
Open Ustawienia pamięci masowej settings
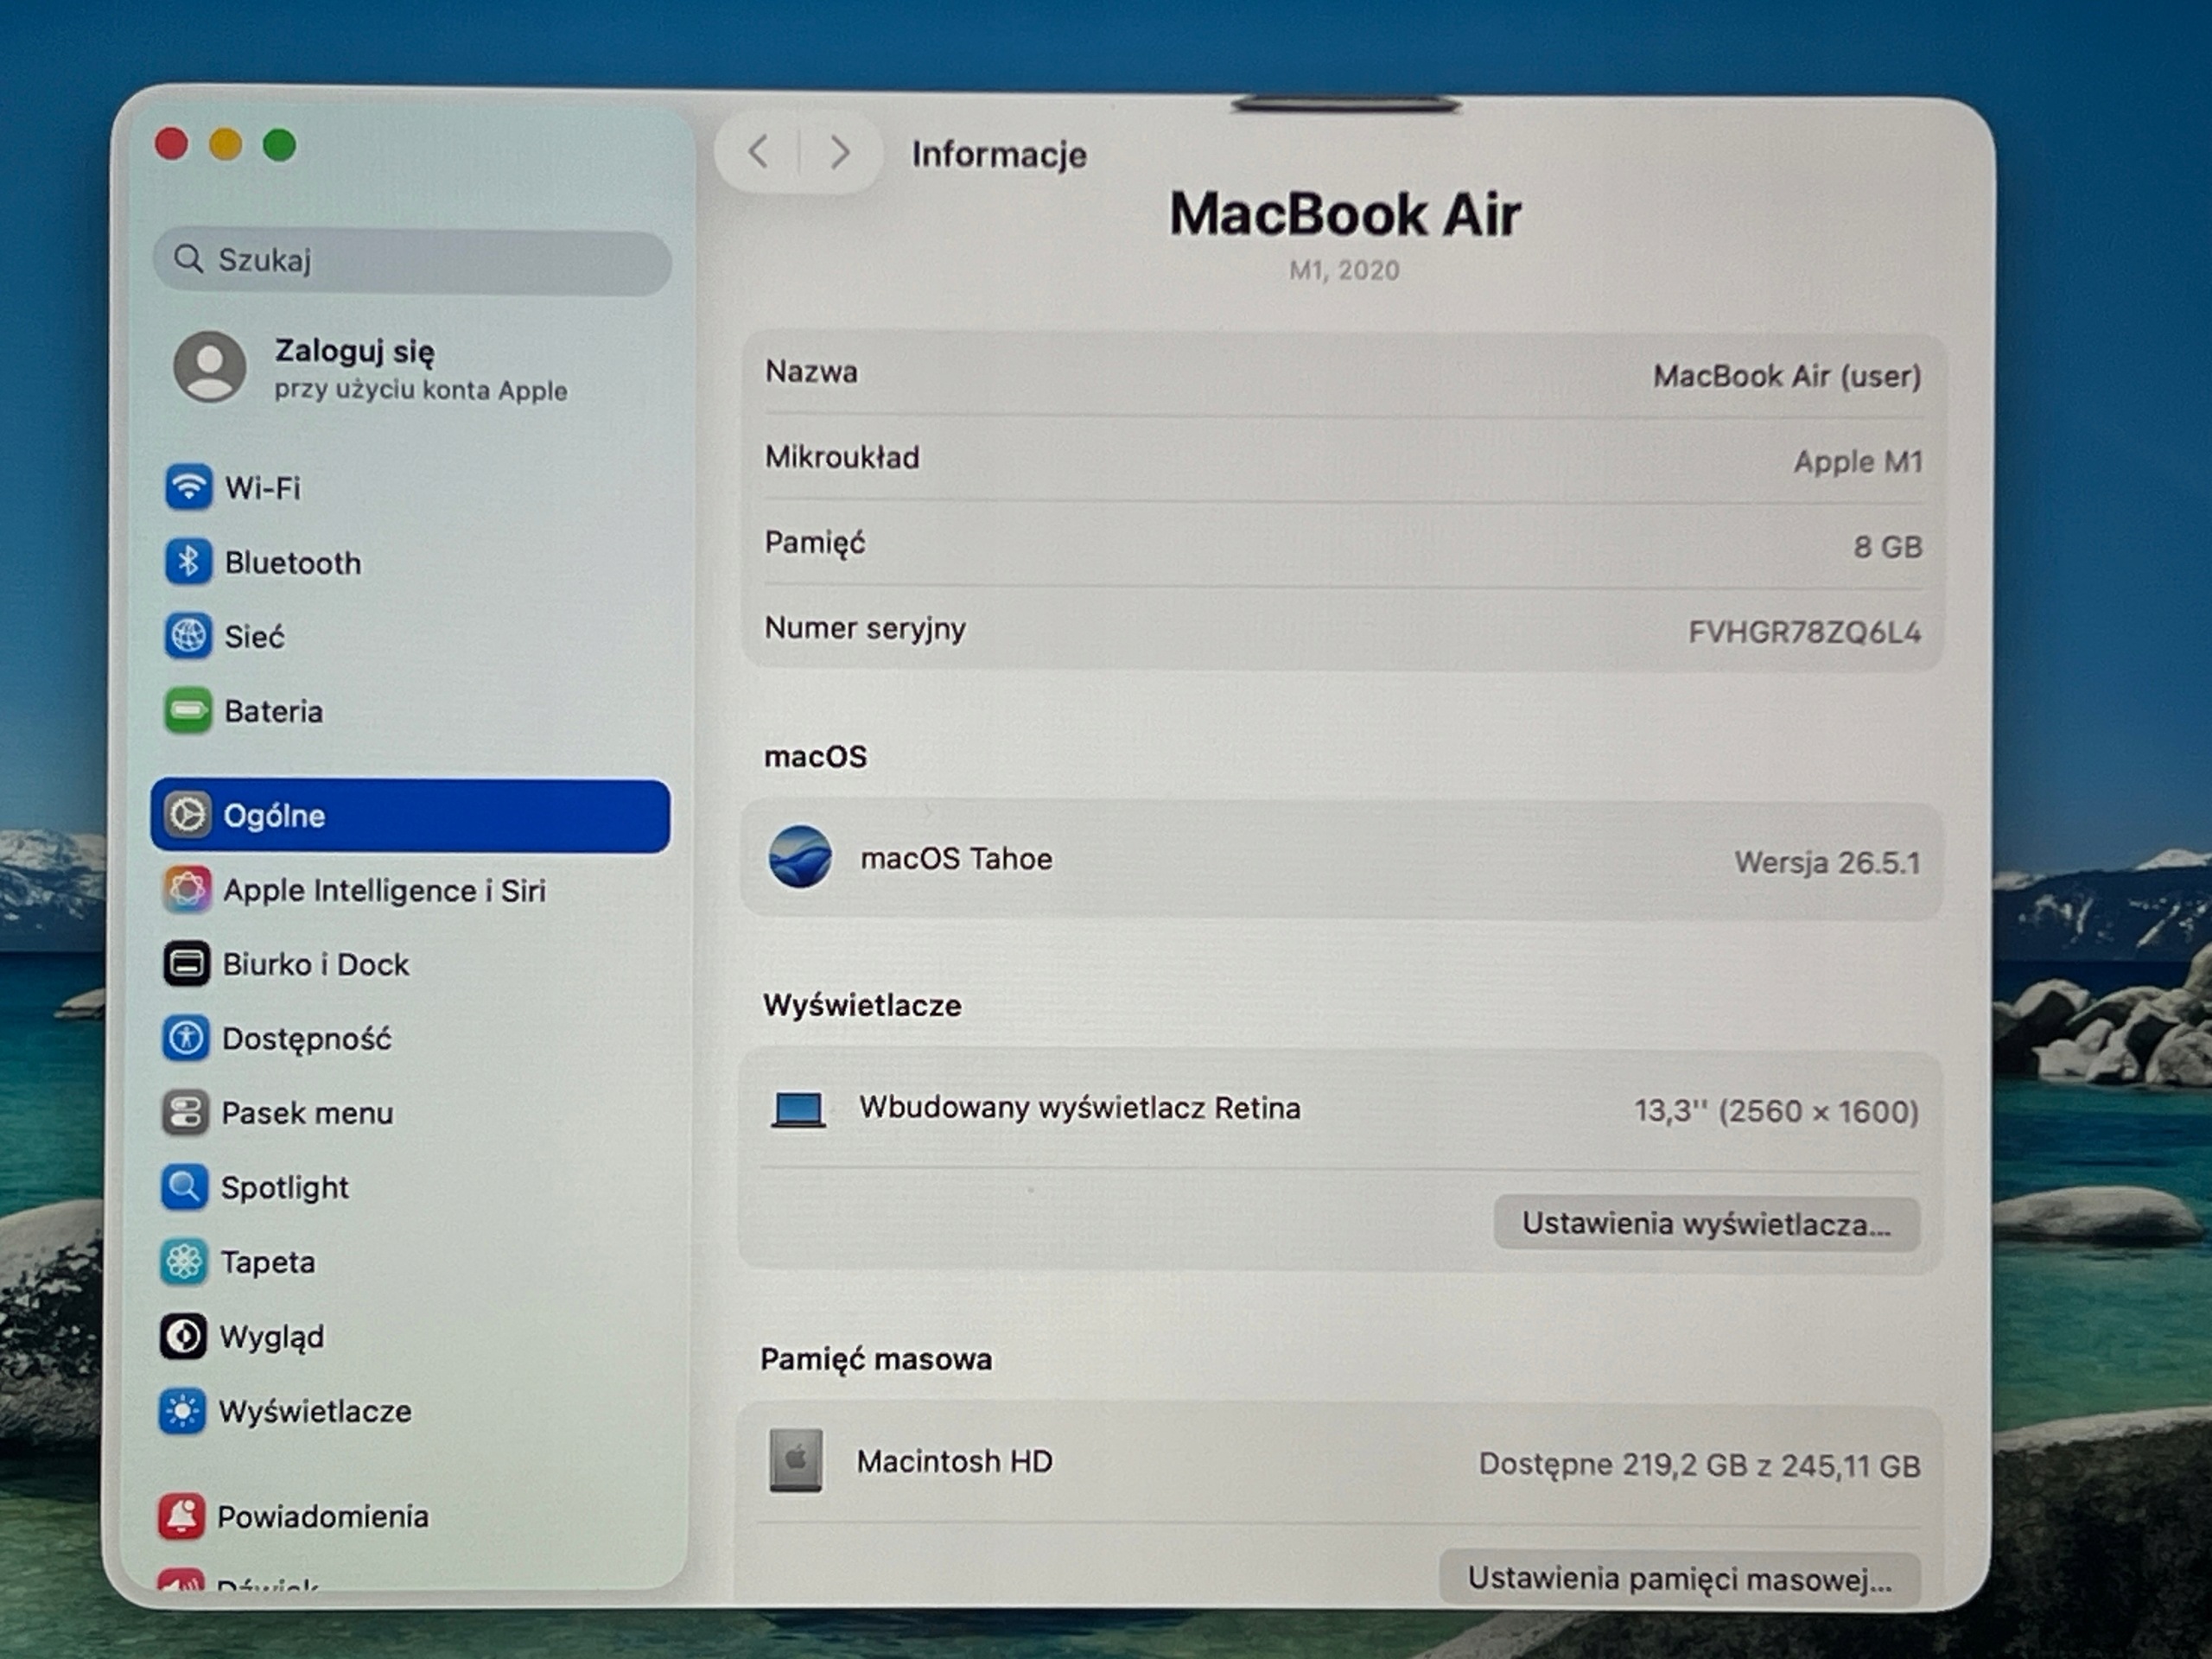coord(1680,1578)
